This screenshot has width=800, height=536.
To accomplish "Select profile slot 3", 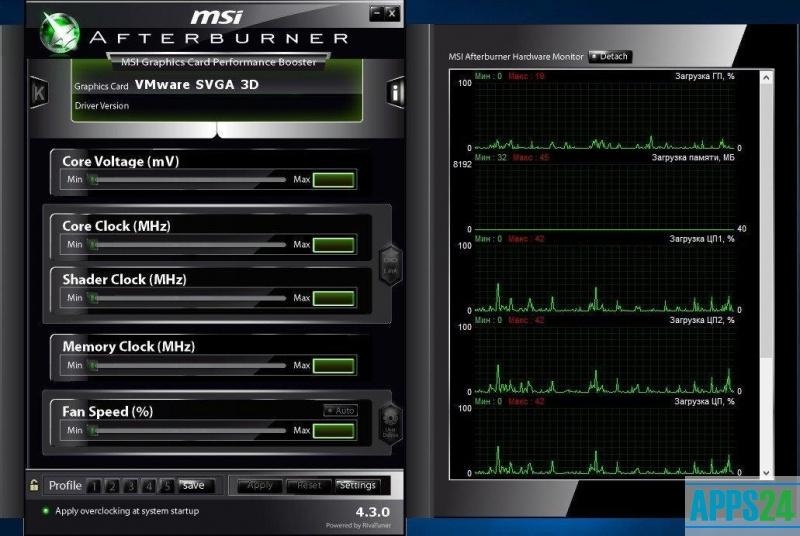I will pos(131,486).
